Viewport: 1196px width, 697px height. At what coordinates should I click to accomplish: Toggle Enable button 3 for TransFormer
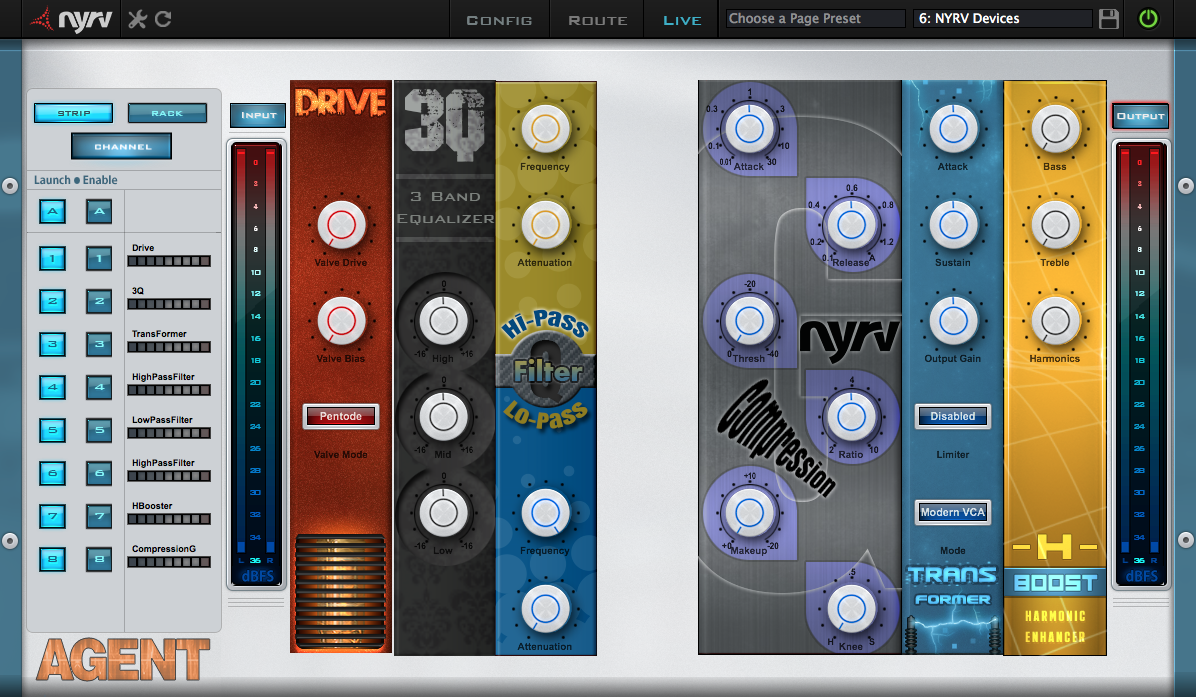(x=99, y=344)
